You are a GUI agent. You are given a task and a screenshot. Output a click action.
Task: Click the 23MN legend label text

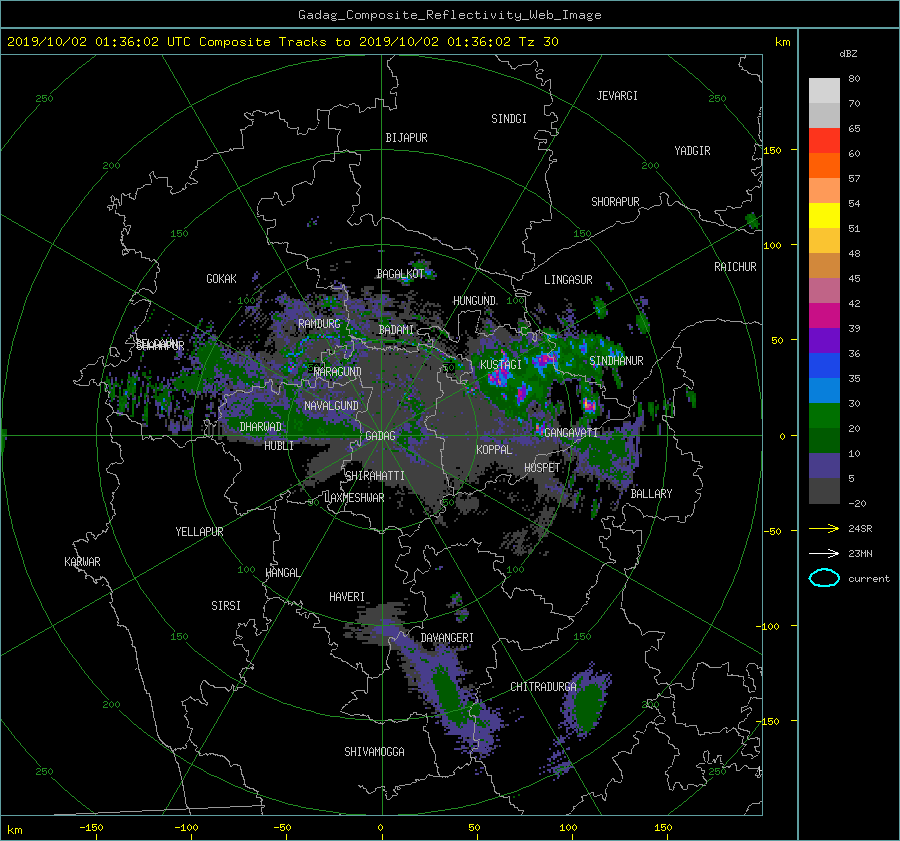click(x=860, y=553)
